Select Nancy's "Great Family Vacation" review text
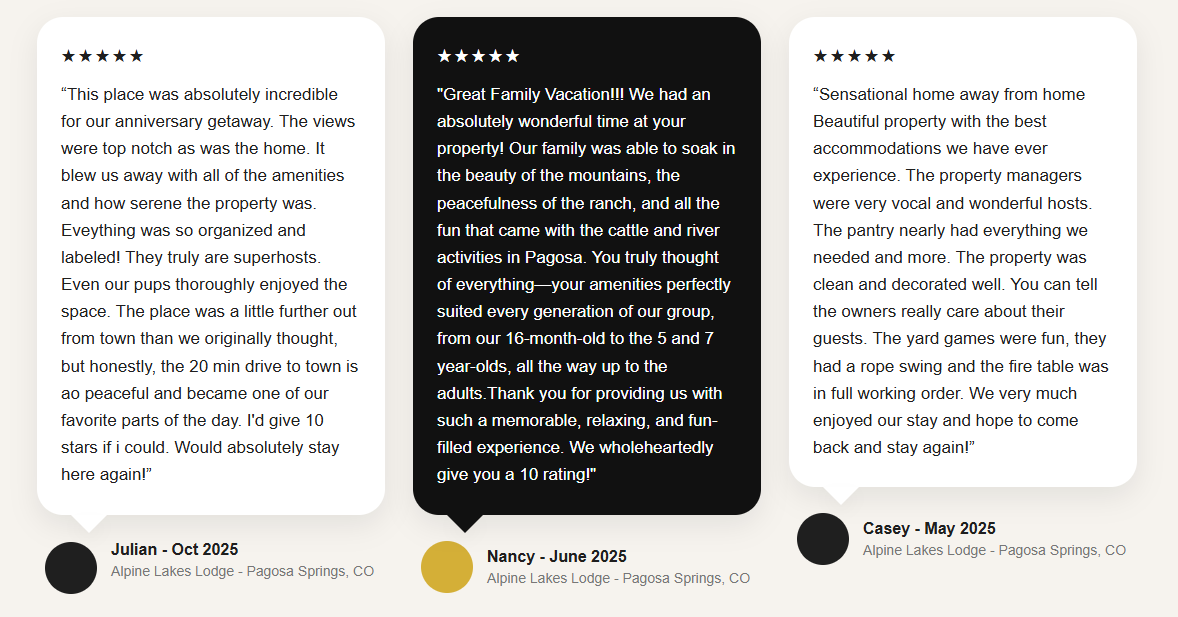 [586, 284]
